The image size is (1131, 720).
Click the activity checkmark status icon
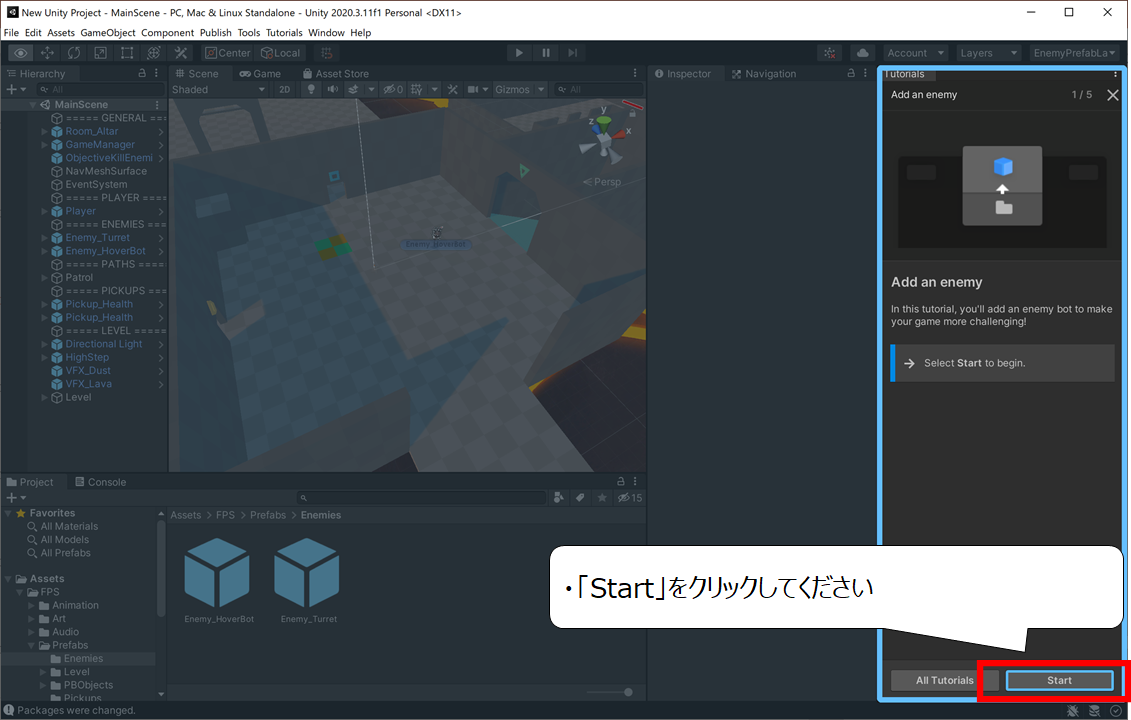pos(1116,711)
